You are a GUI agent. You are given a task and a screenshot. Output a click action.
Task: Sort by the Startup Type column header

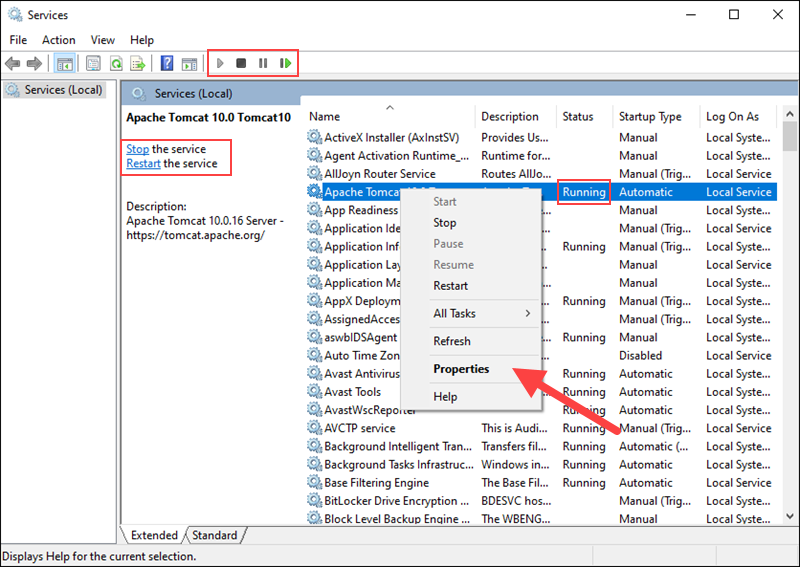tap(650, 117)
